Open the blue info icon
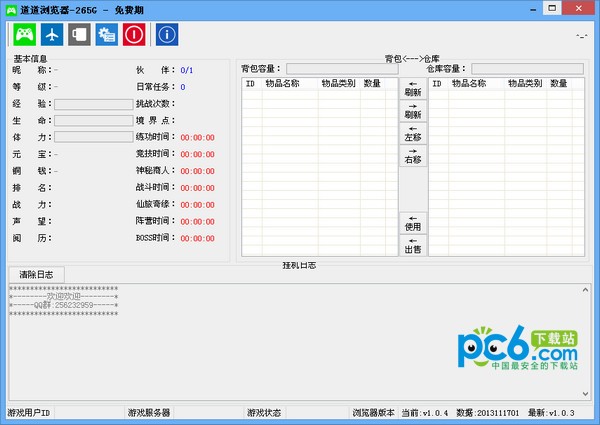 (x=167, y=34)
